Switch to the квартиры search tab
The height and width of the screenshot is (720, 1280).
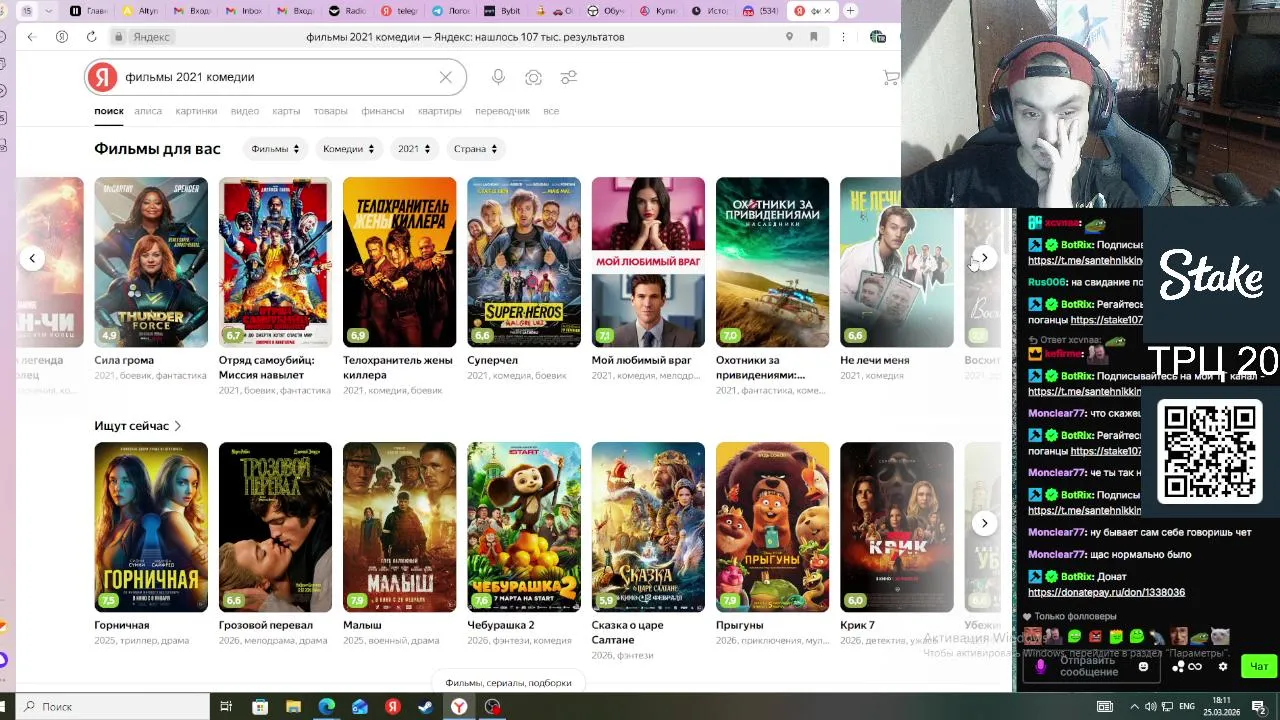[439, 111]
